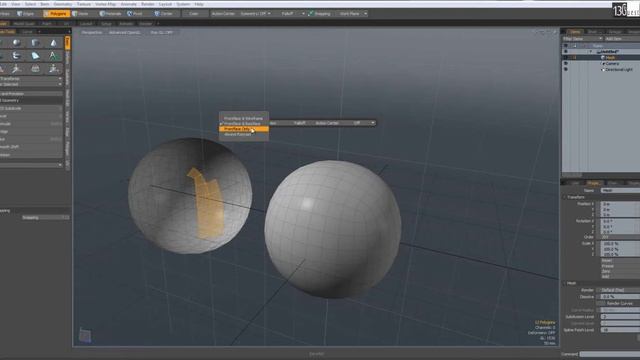Image resolution: width=640 pixels, height=360 pixels.
Task: Open the Texture menu
Action: click(84, 4)
